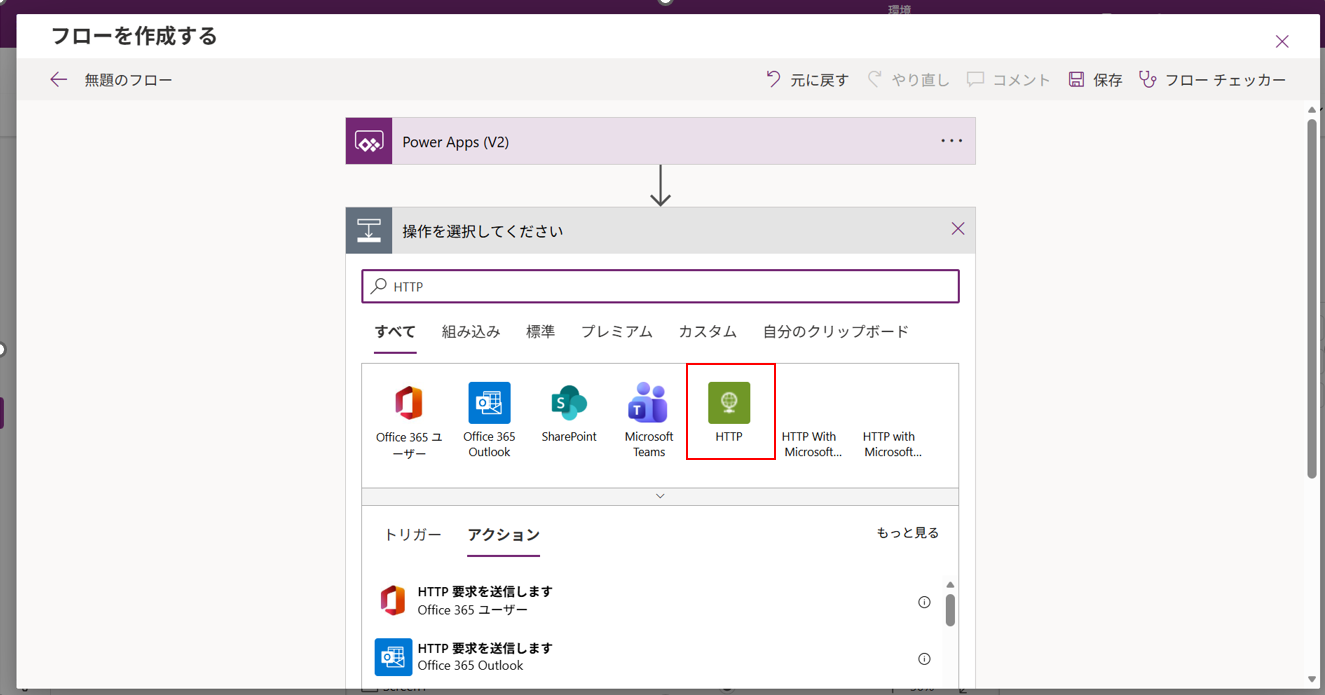Click the search magnifier icon
The width and height of the screenshot is (1325, 695).
click(x=379, y=286)
